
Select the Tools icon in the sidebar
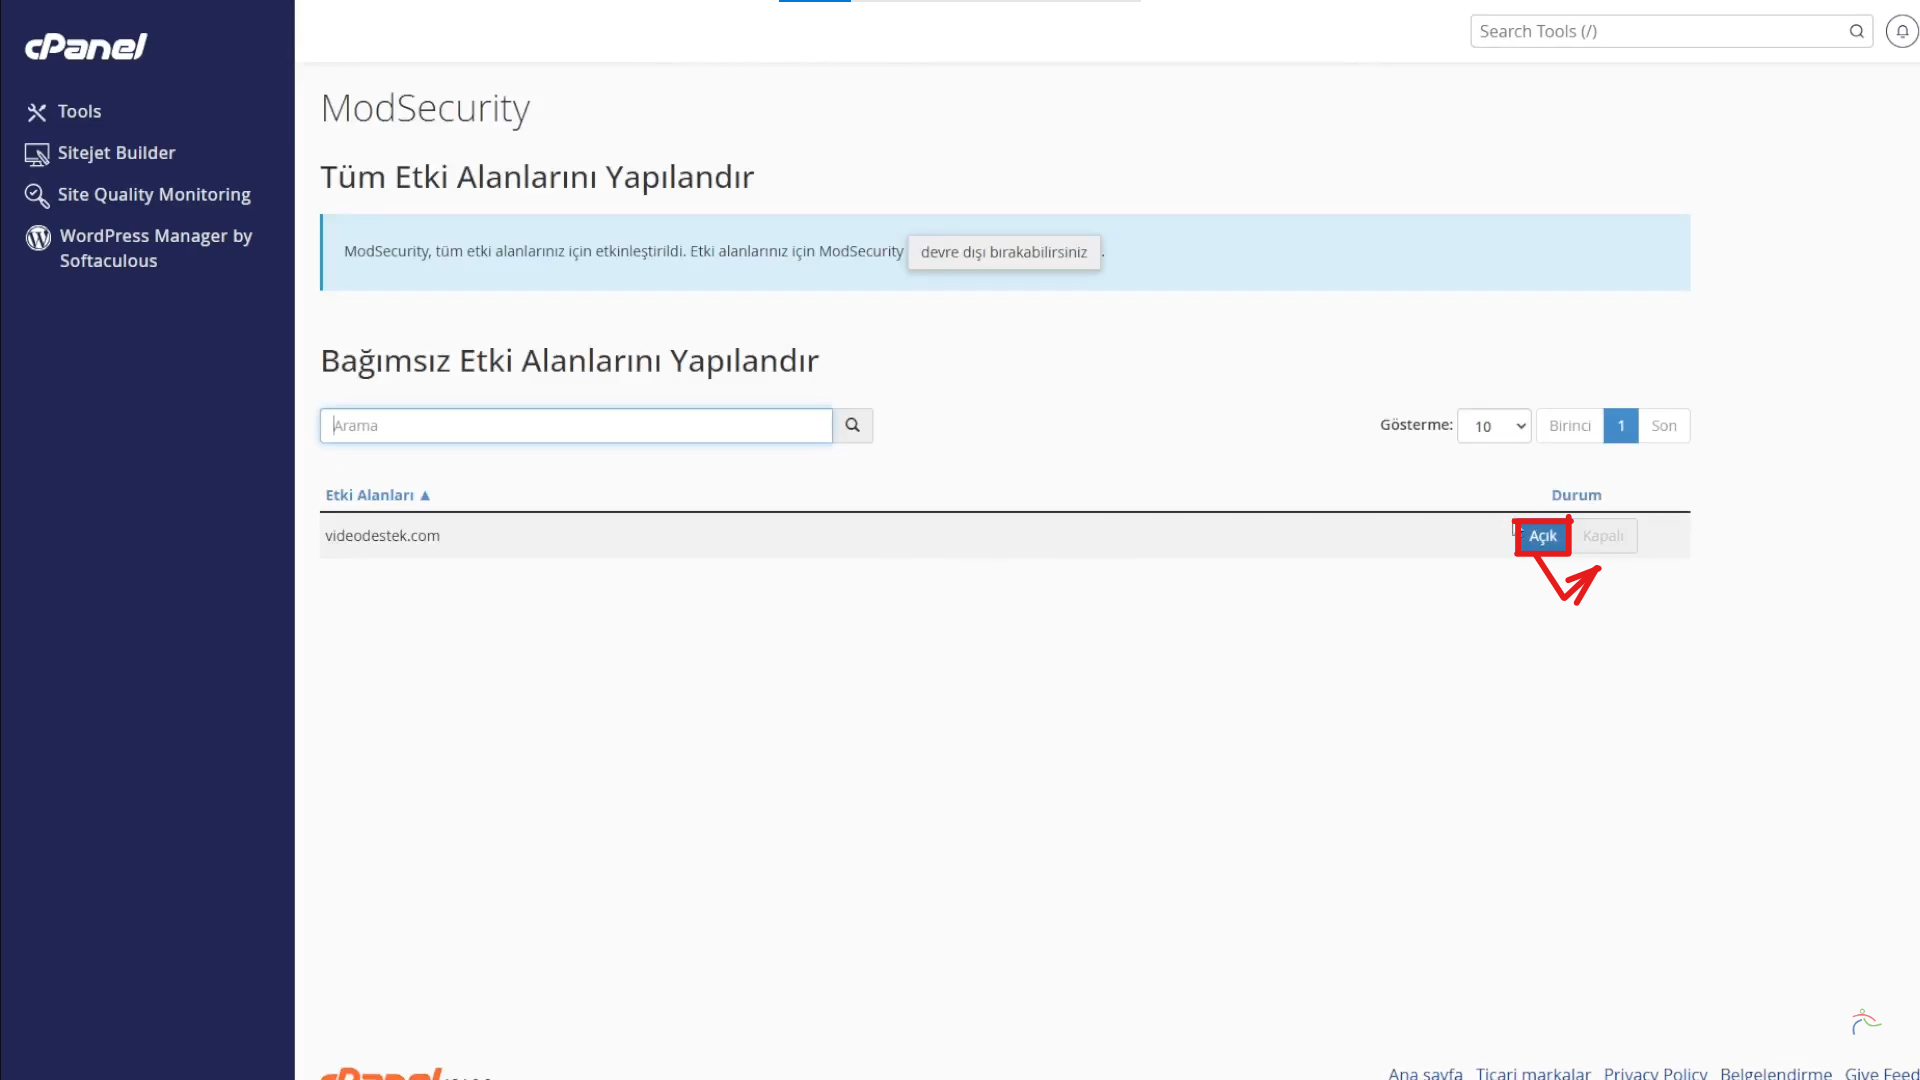pyautogui.click(x=36, y=112)
